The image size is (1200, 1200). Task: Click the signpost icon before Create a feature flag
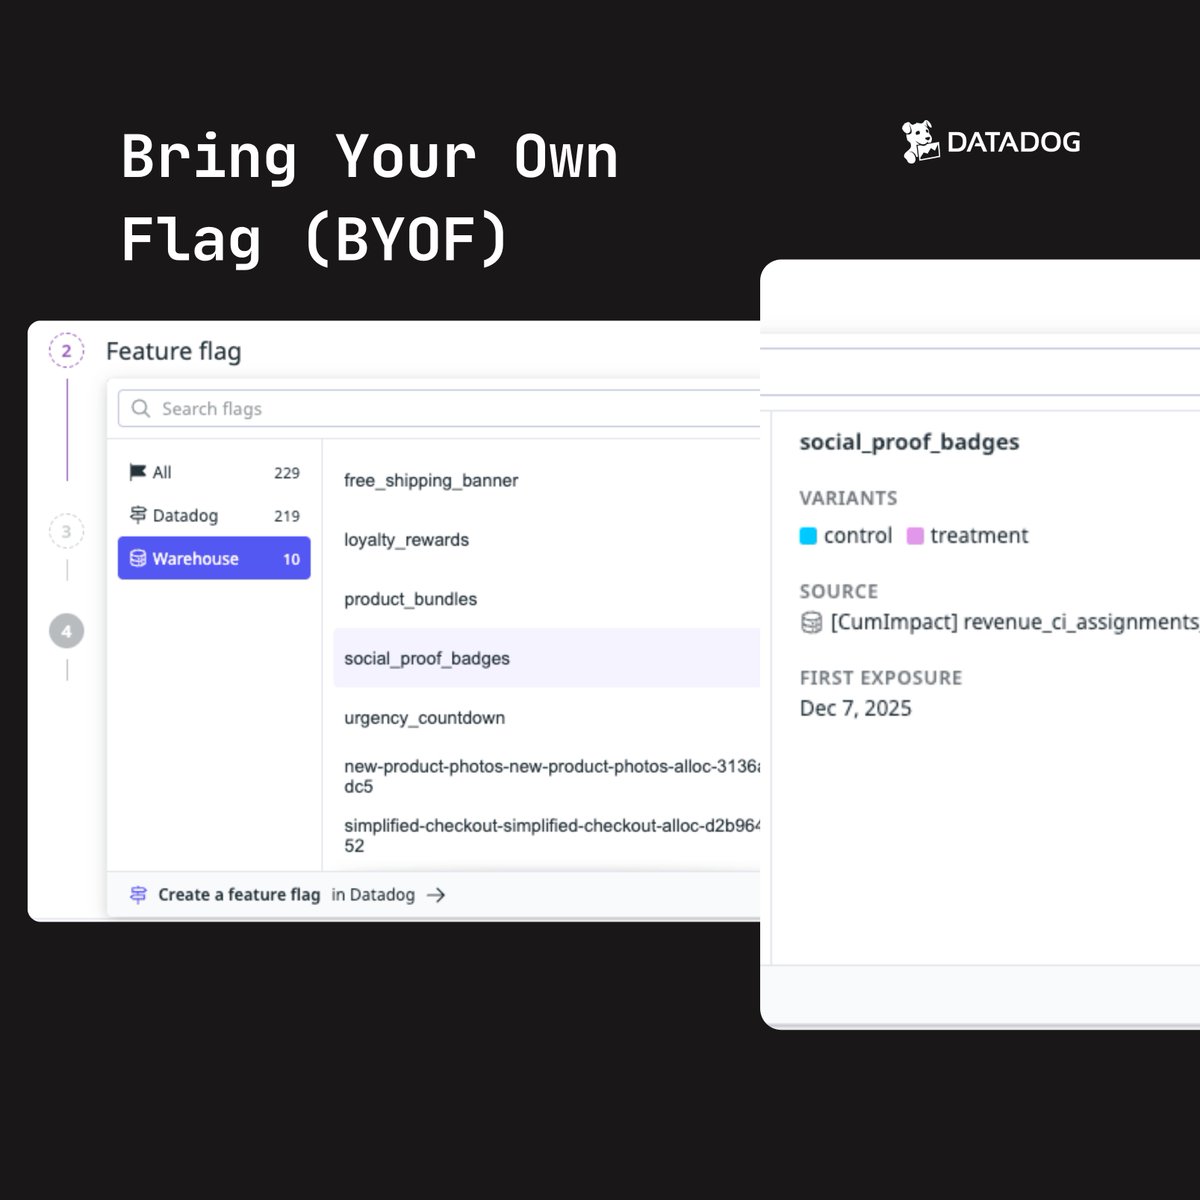[x=138, y=895]
